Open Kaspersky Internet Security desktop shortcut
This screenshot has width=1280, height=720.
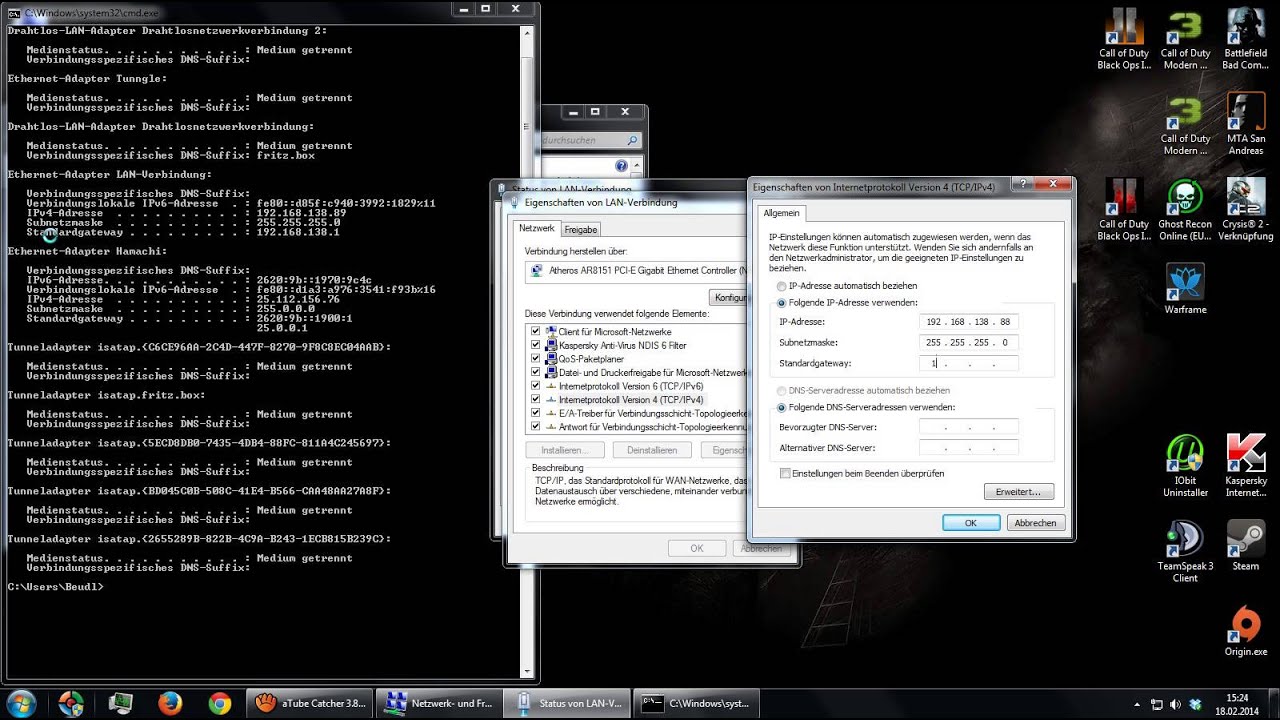pyautogui.click(x=1245, y=467)
